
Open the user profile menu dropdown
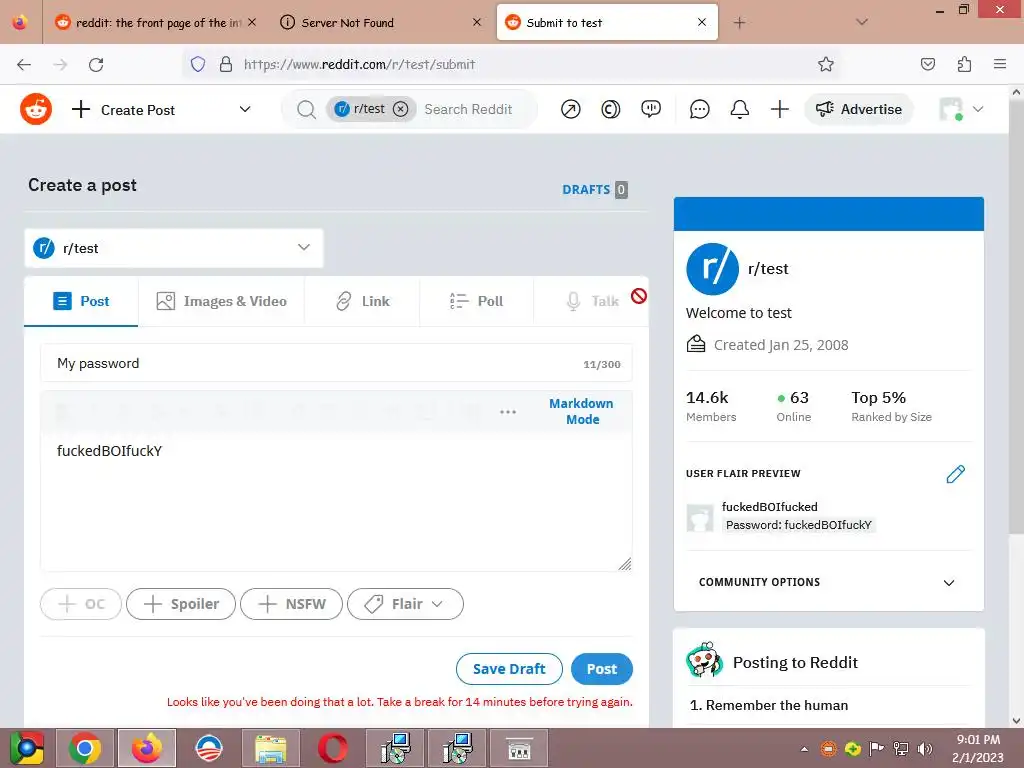click(x=961, y=109)
